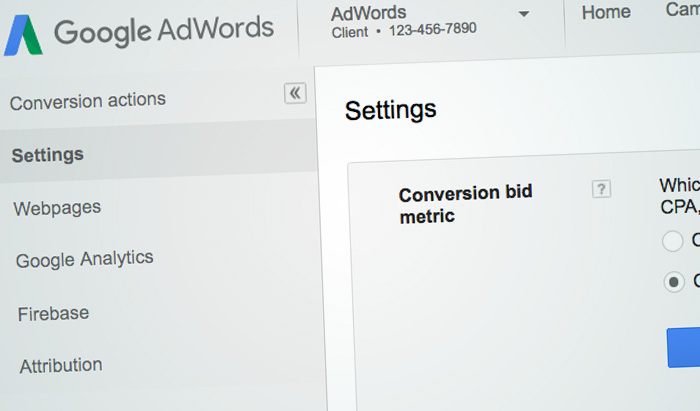Click the account number 123-456-7890 text

(432, 30)
